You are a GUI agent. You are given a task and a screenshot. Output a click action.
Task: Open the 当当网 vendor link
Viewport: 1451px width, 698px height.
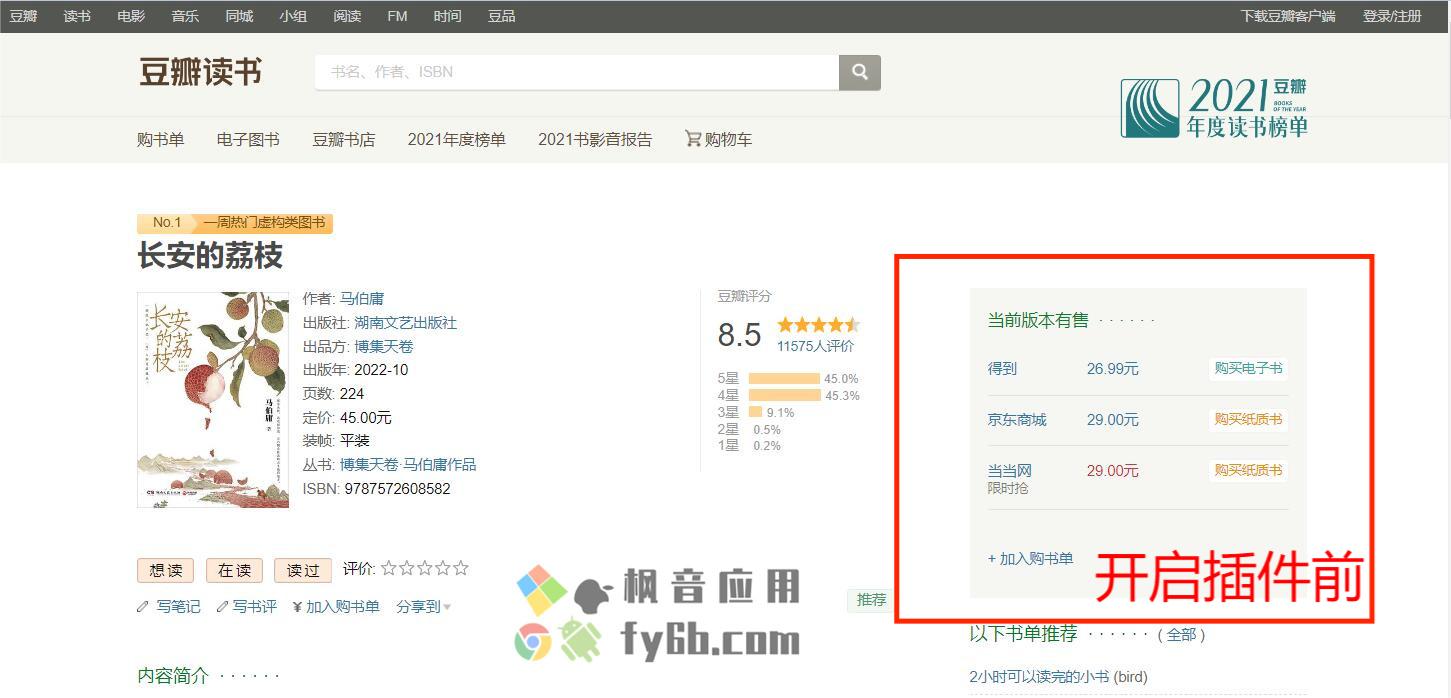(x=1010, y=471)
